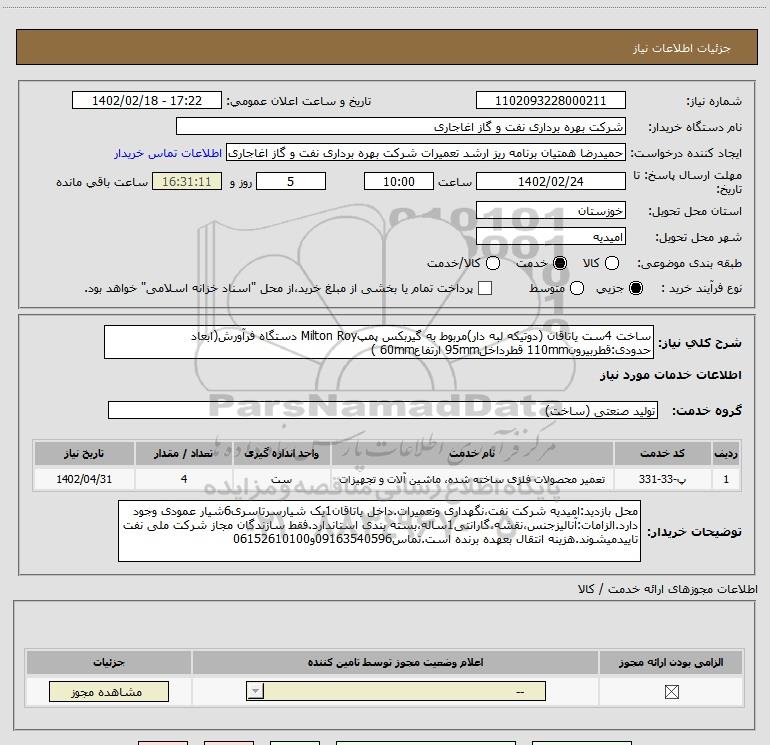This screenshot has width=770, height=745.
Task: Click the service group field تولید صنعتی (ساخت)
Action: coord(383,411)
